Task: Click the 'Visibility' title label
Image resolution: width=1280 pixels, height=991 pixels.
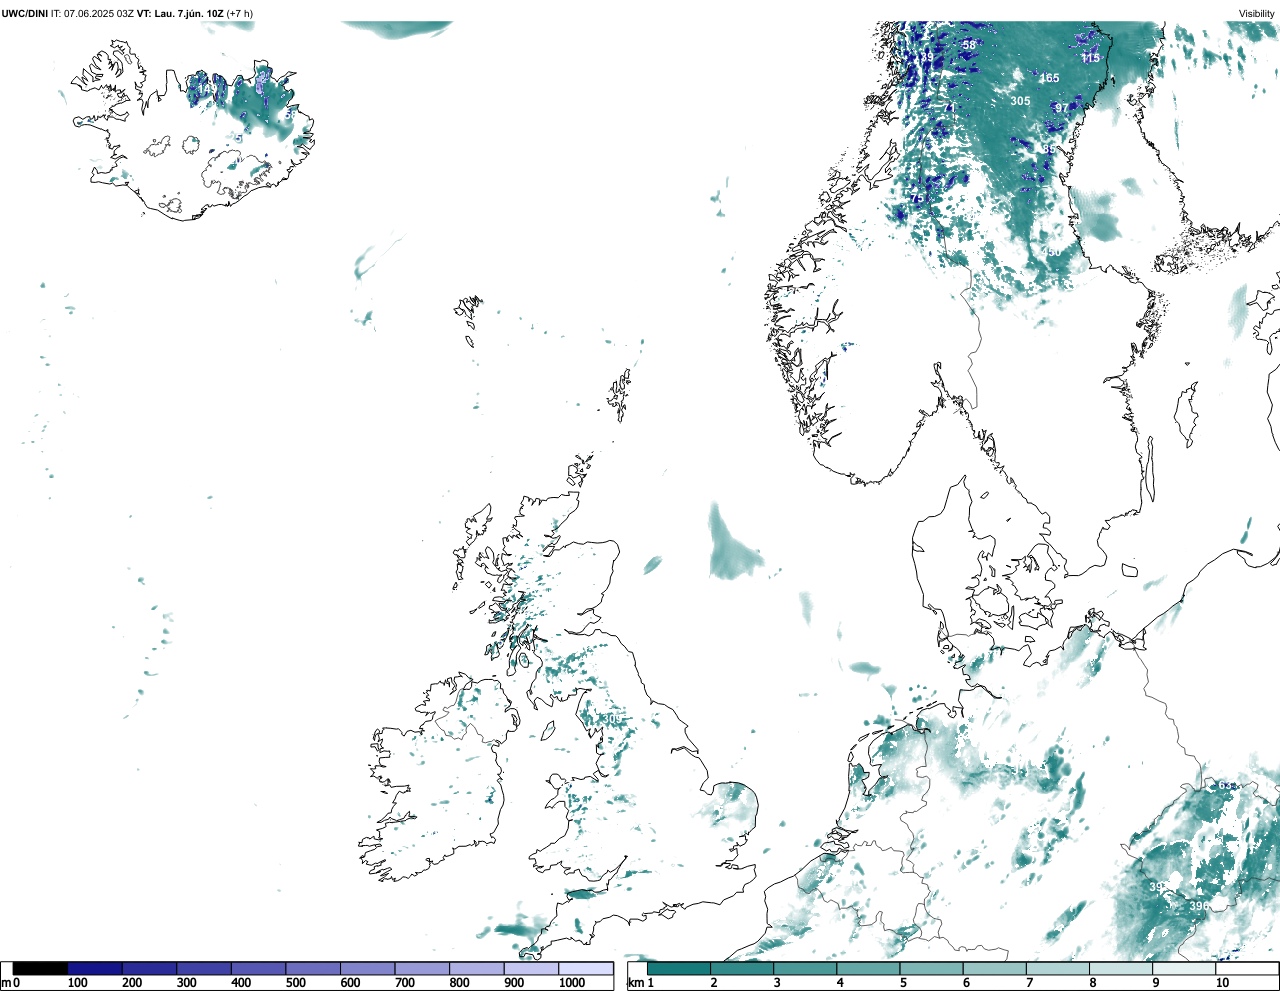Action: pos(1257,13)
